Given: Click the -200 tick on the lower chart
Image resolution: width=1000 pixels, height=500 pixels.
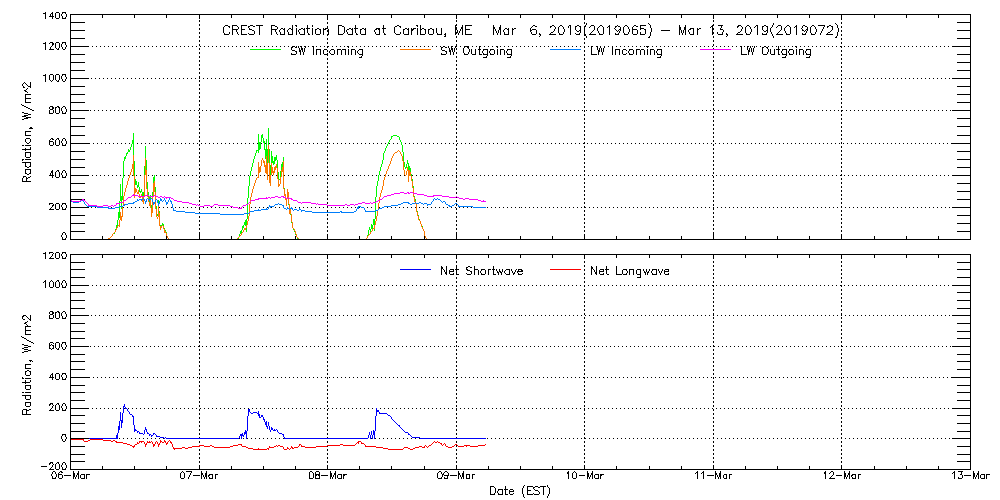Looking at the screenshot, I should (52, 467).
